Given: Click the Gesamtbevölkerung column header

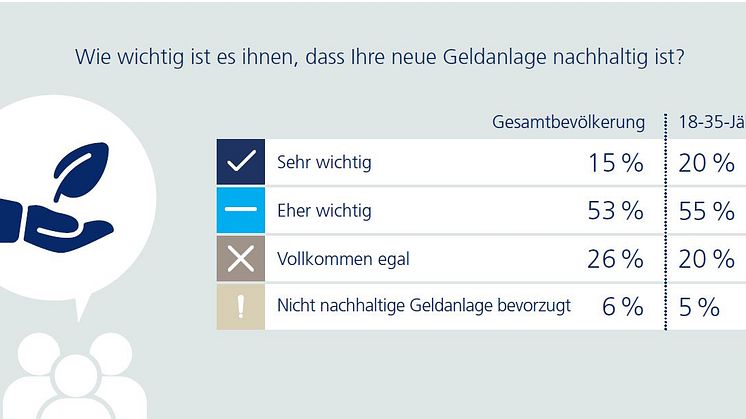Looking at the screenshot, I should [x=568, y=122].
